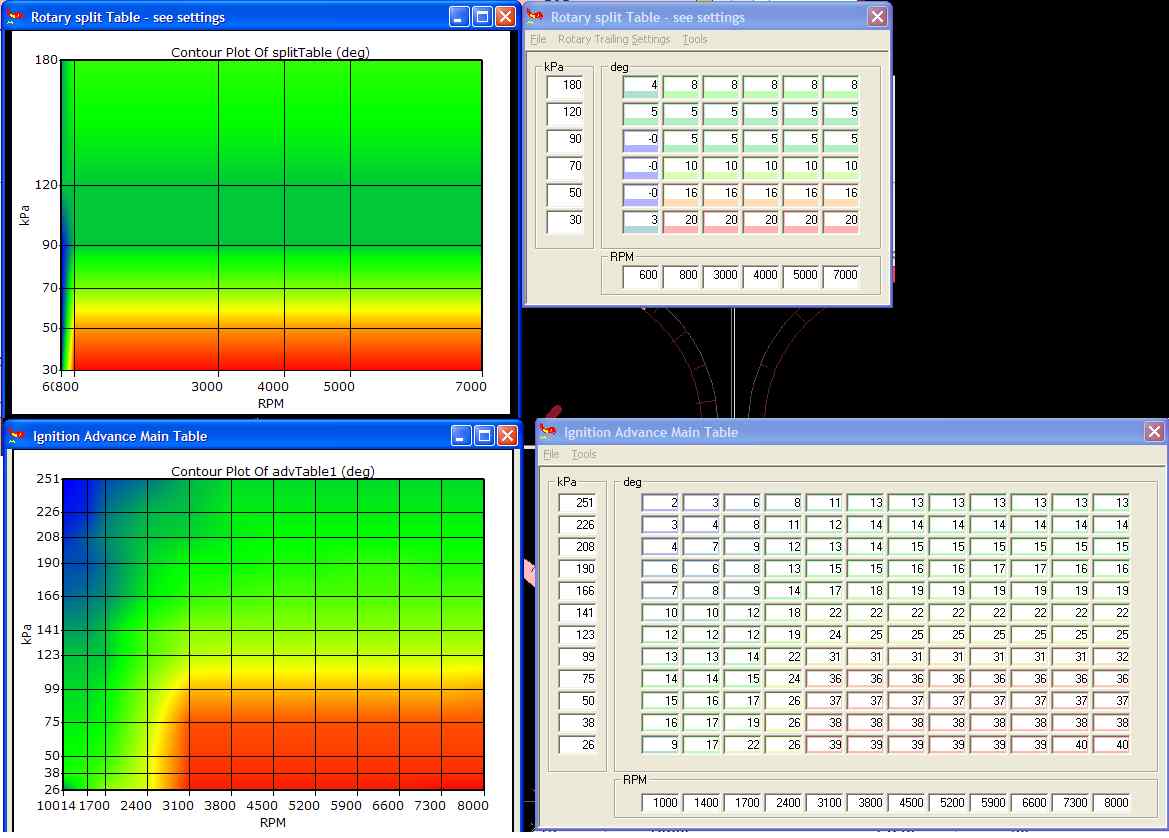Click app icon in Rotary split Table editor title
The image size is (1169, 838).
point(535,16)
